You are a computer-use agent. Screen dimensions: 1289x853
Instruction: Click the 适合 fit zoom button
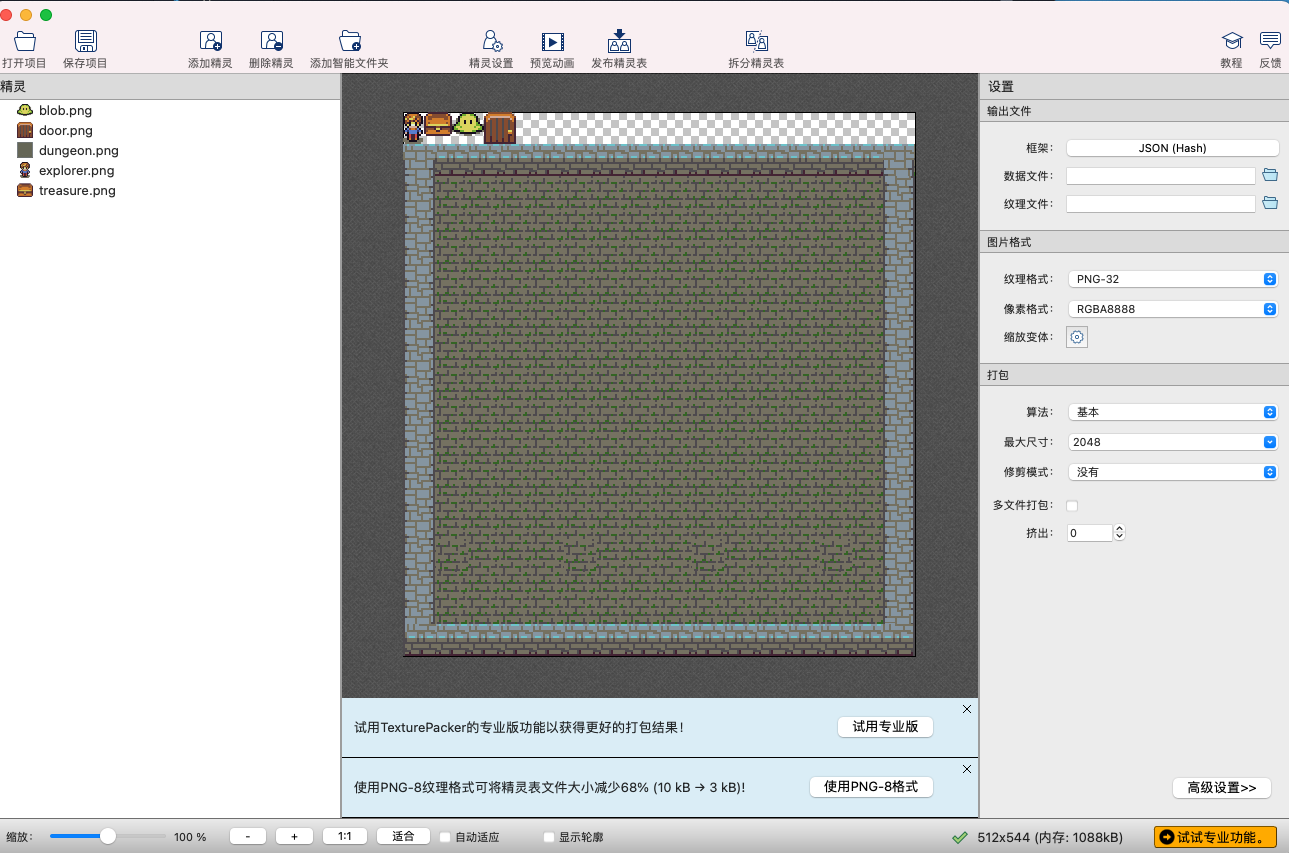point(403,837)
